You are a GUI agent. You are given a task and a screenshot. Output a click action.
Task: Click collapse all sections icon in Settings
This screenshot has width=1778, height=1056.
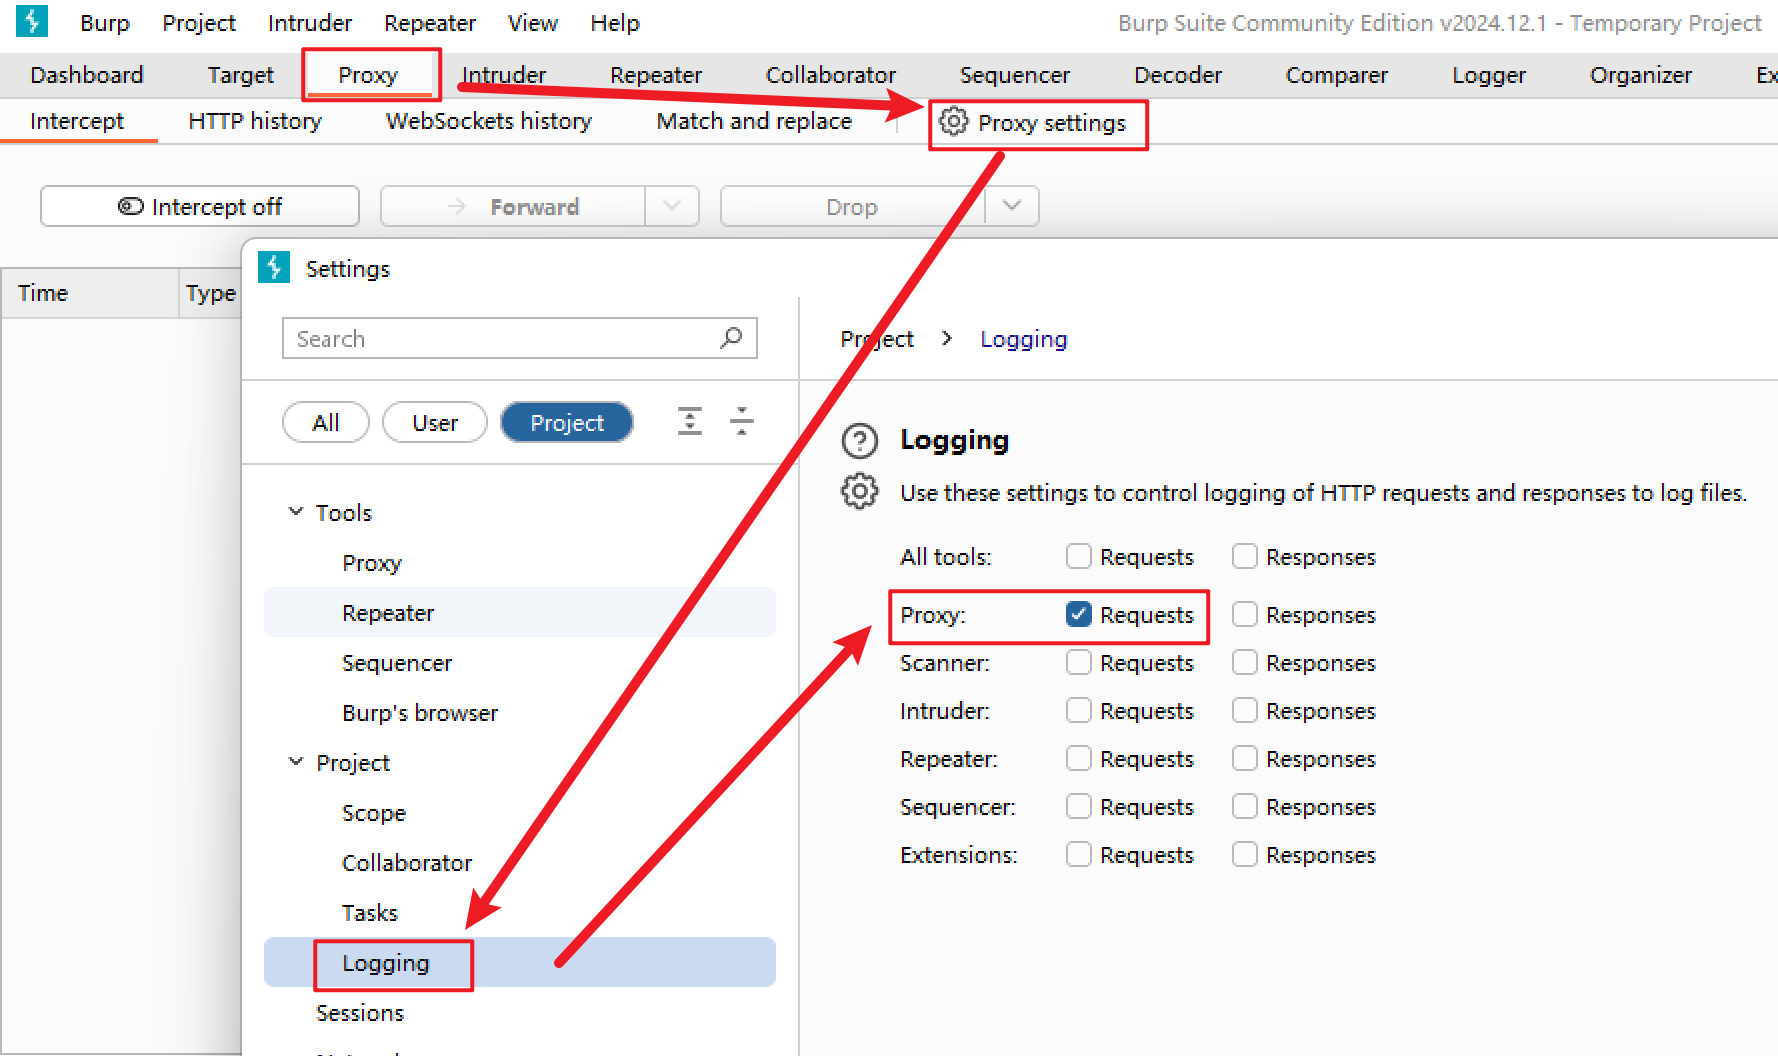(x=742, y=421)
